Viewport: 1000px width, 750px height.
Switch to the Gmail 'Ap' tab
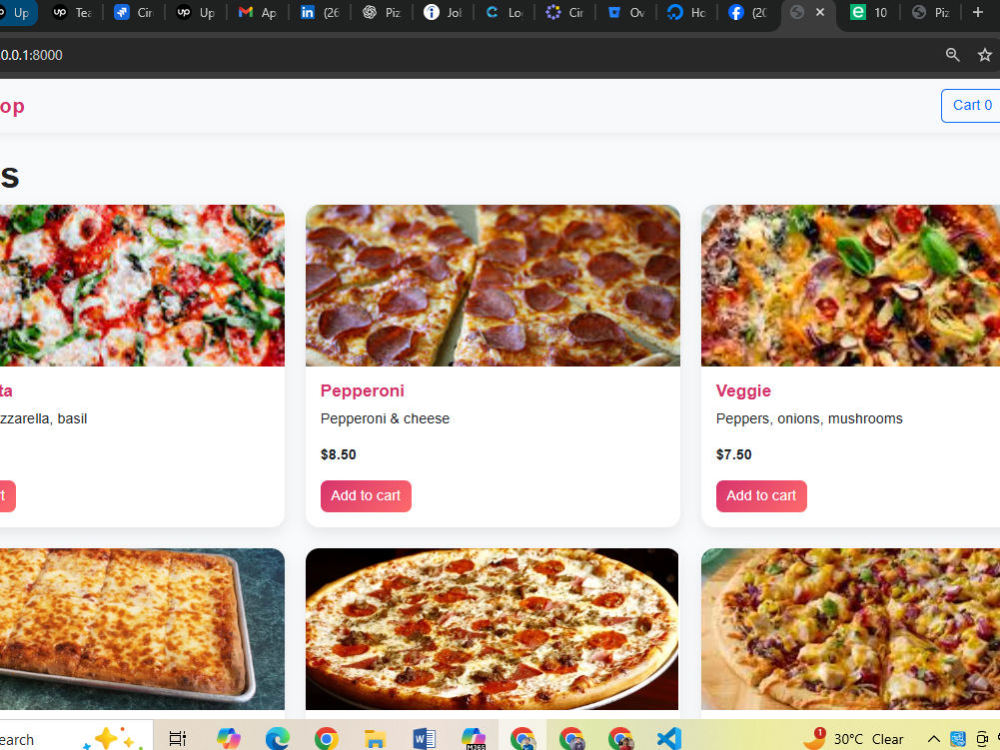click(x=258, y=13)
